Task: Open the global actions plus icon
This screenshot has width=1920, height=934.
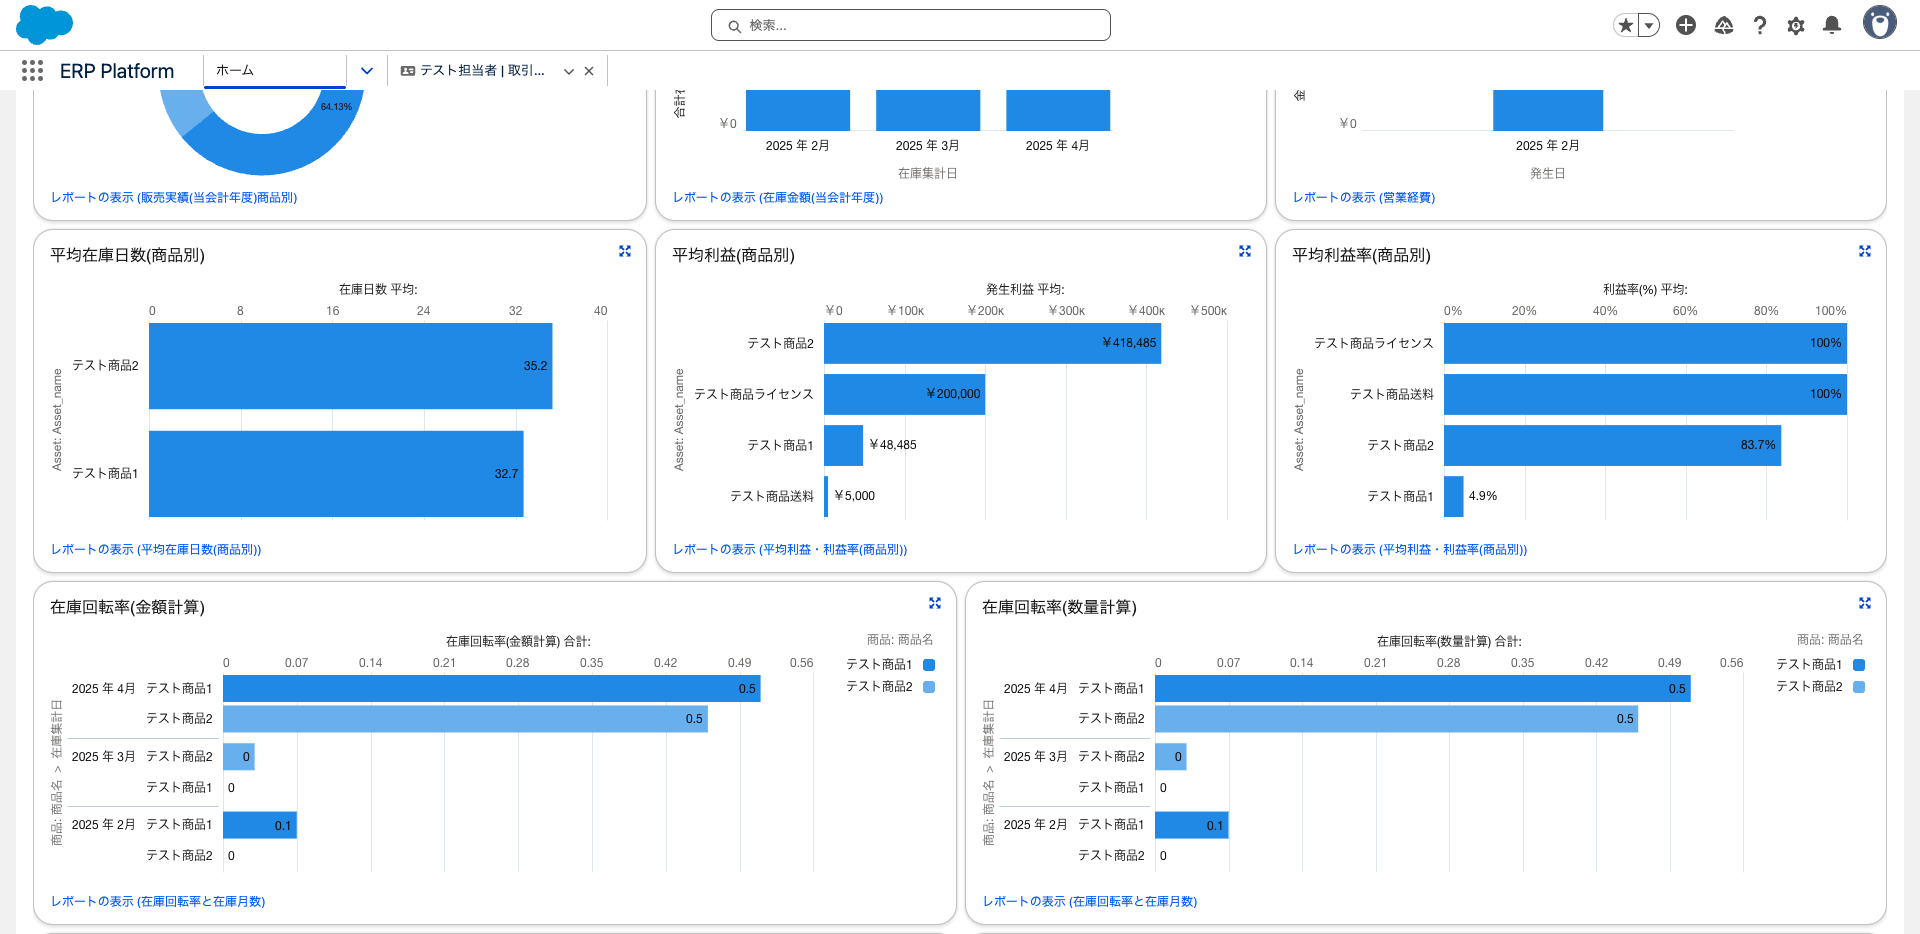Action: pyautogui.click(x=1686, y=25)
